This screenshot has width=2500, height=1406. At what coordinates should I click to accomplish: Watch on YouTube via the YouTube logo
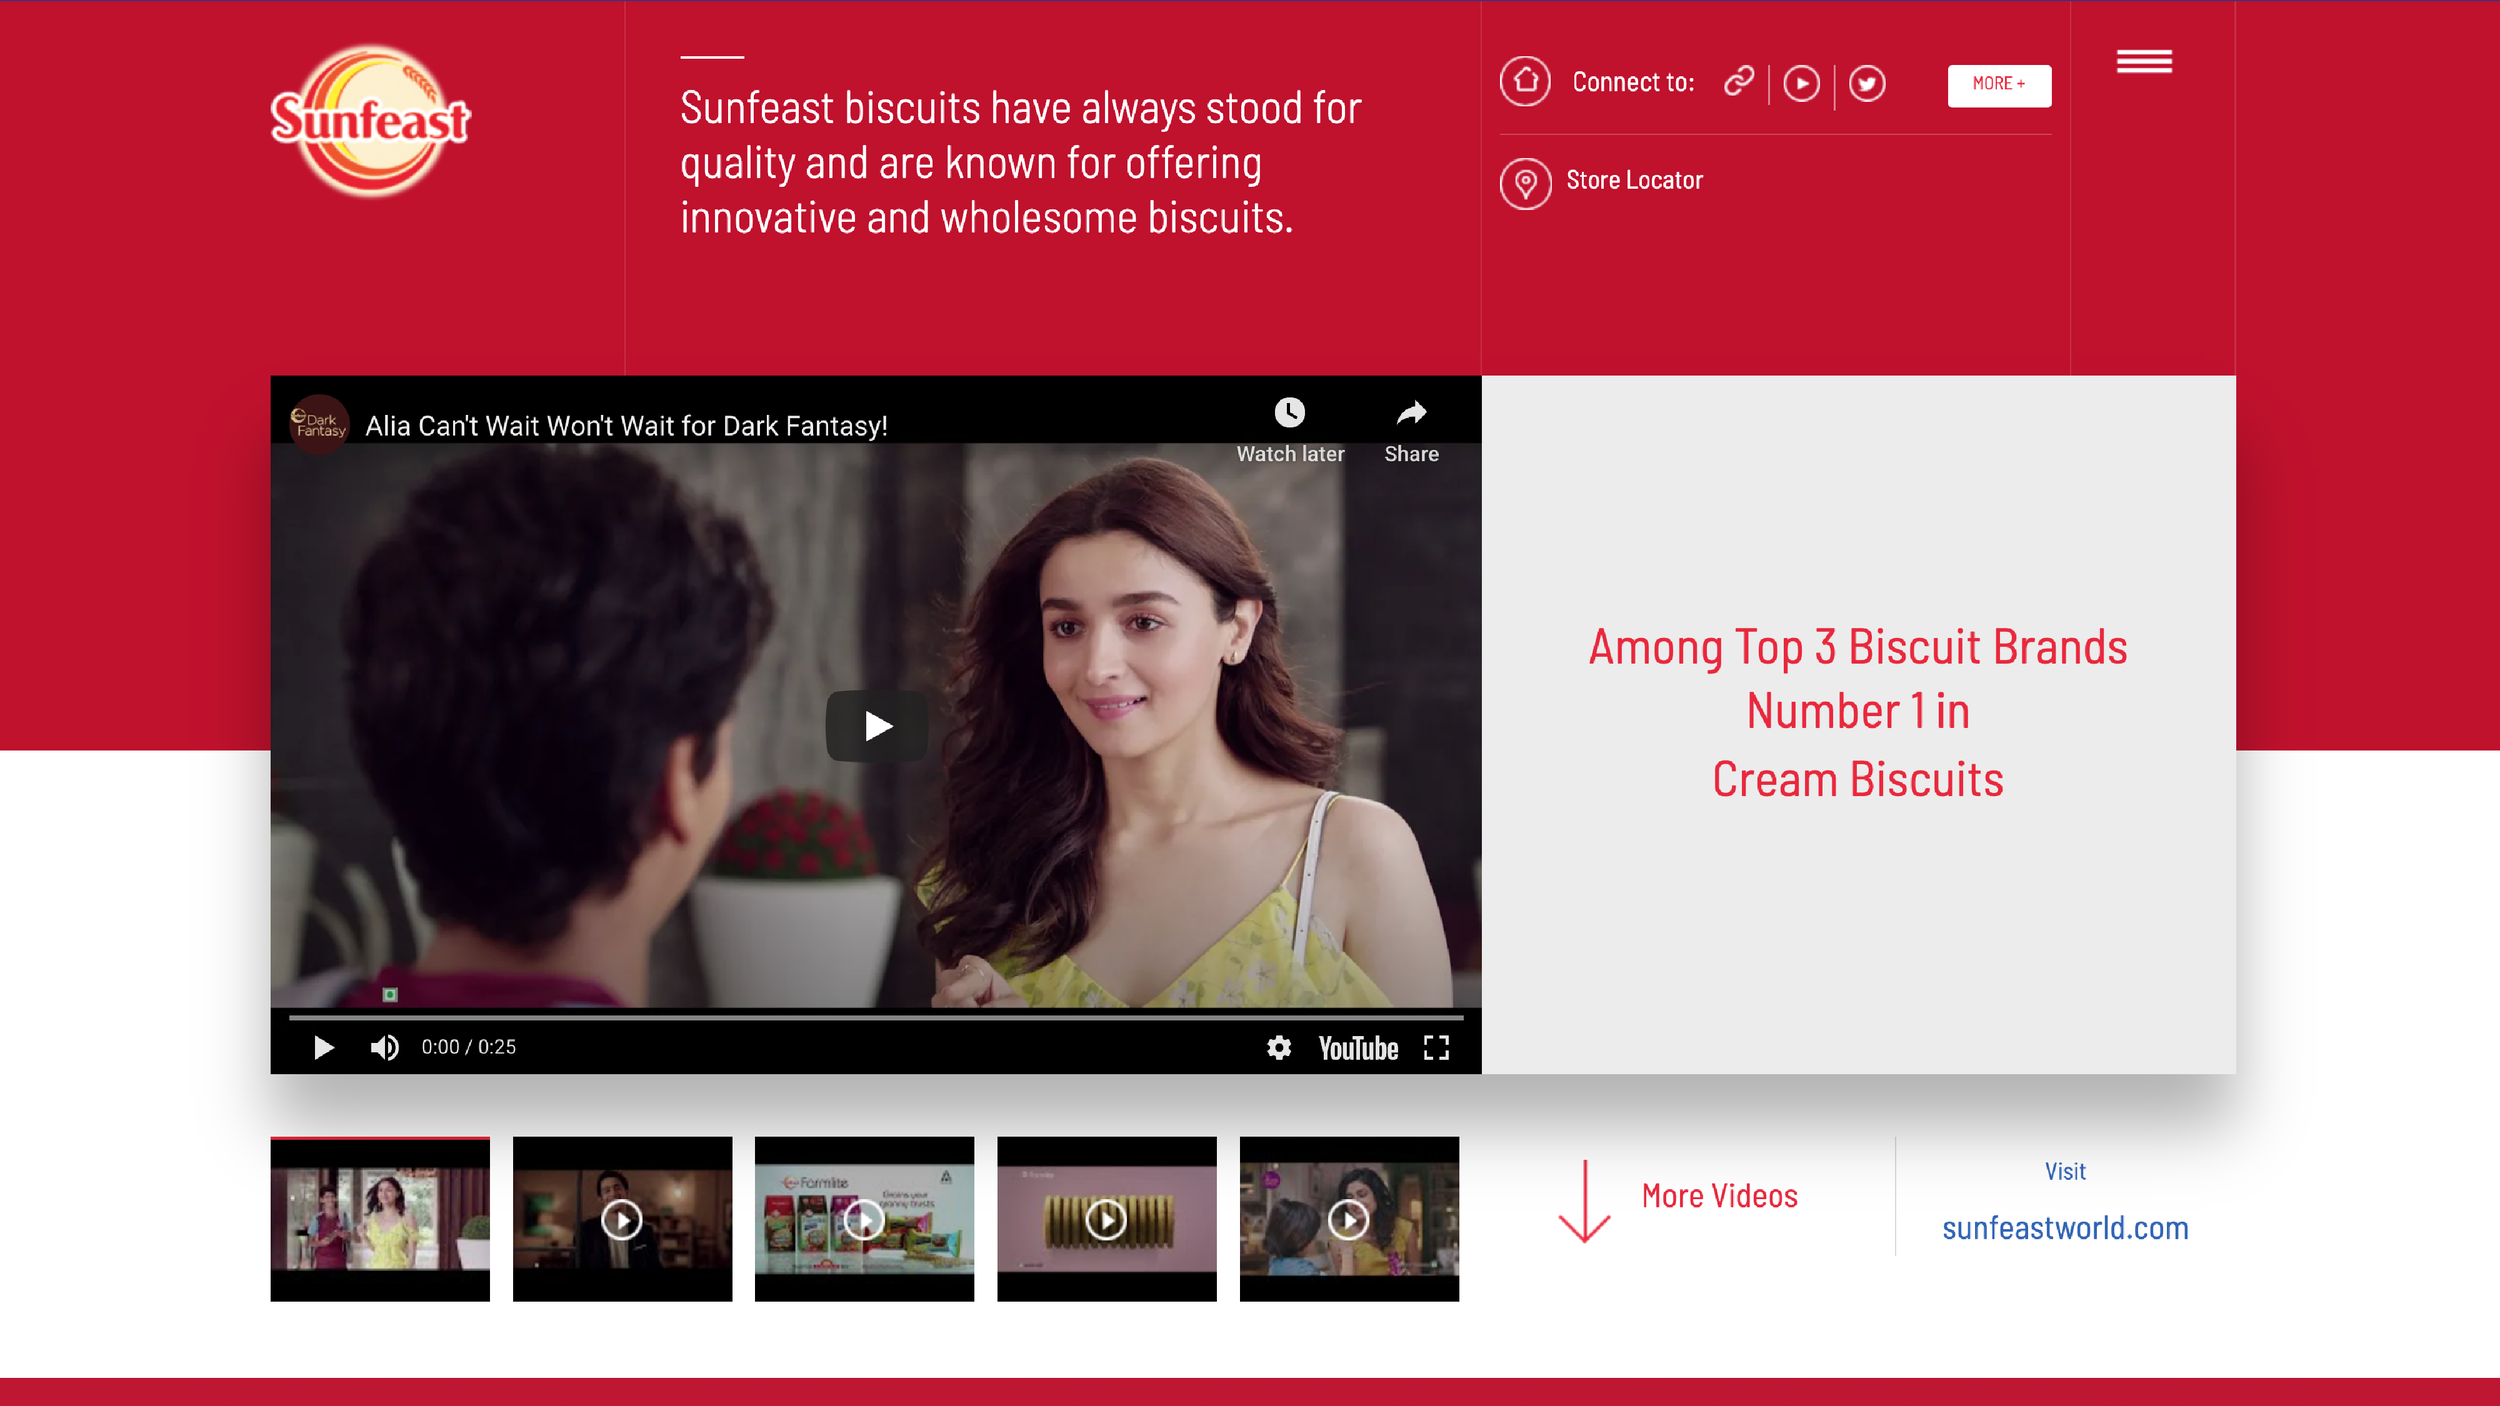1358,1048
